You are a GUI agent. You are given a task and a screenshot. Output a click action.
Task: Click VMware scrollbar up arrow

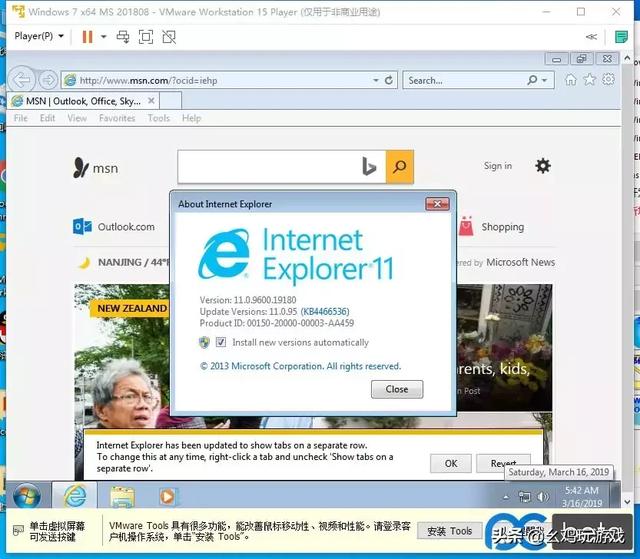pyautogui.click(x=627, y=58)
